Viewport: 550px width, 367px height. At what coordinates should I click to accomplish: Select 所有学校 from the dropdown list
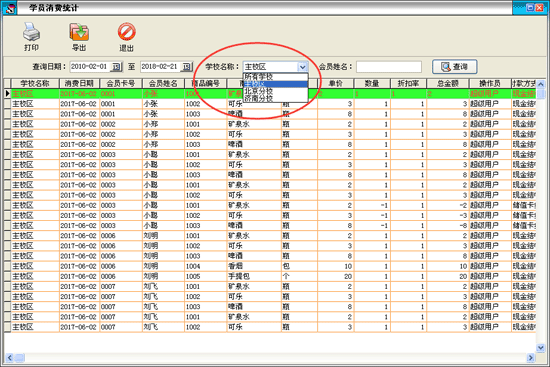pyautogui.click(x=275, y=77)
